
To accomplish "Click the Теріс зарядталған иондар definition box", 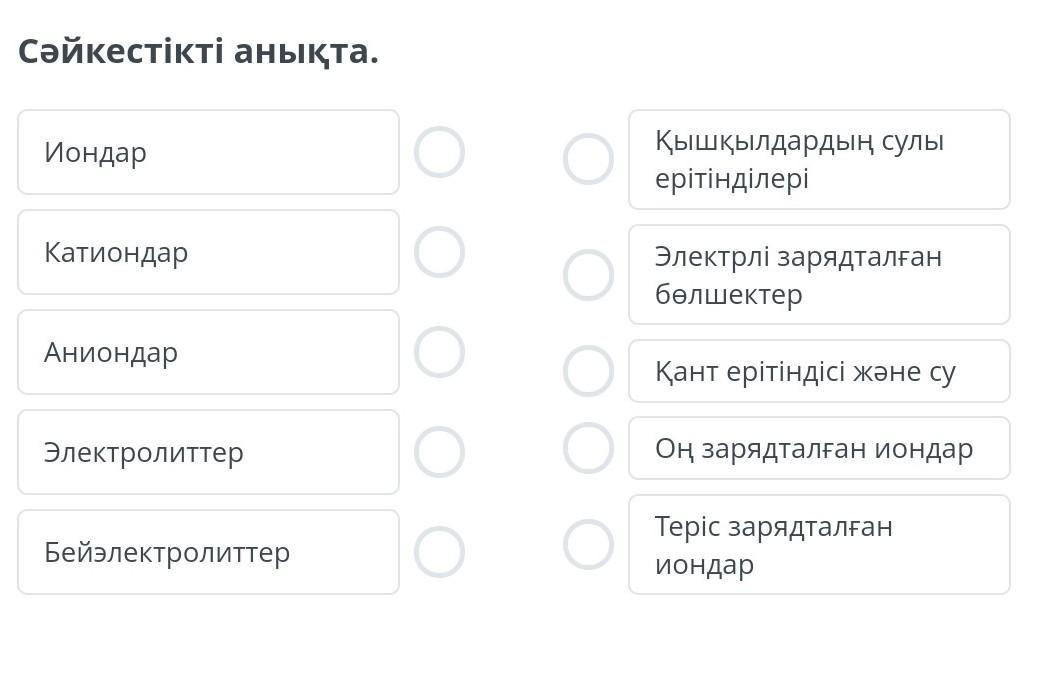I will tap(819, 545).
